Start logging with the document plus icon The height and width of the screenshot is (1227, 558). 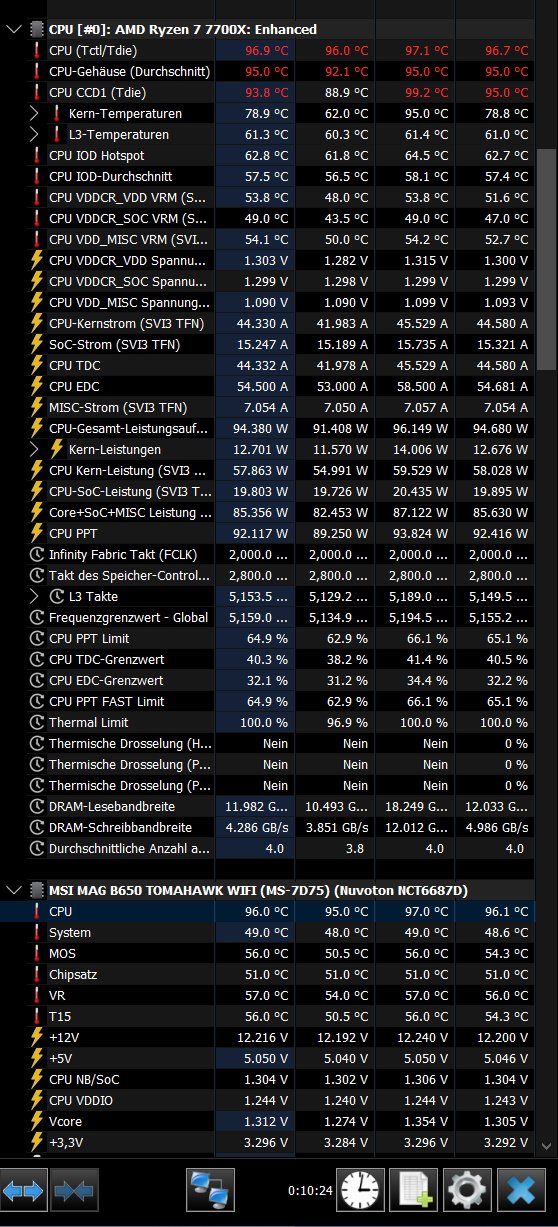tap(413, 1190)
